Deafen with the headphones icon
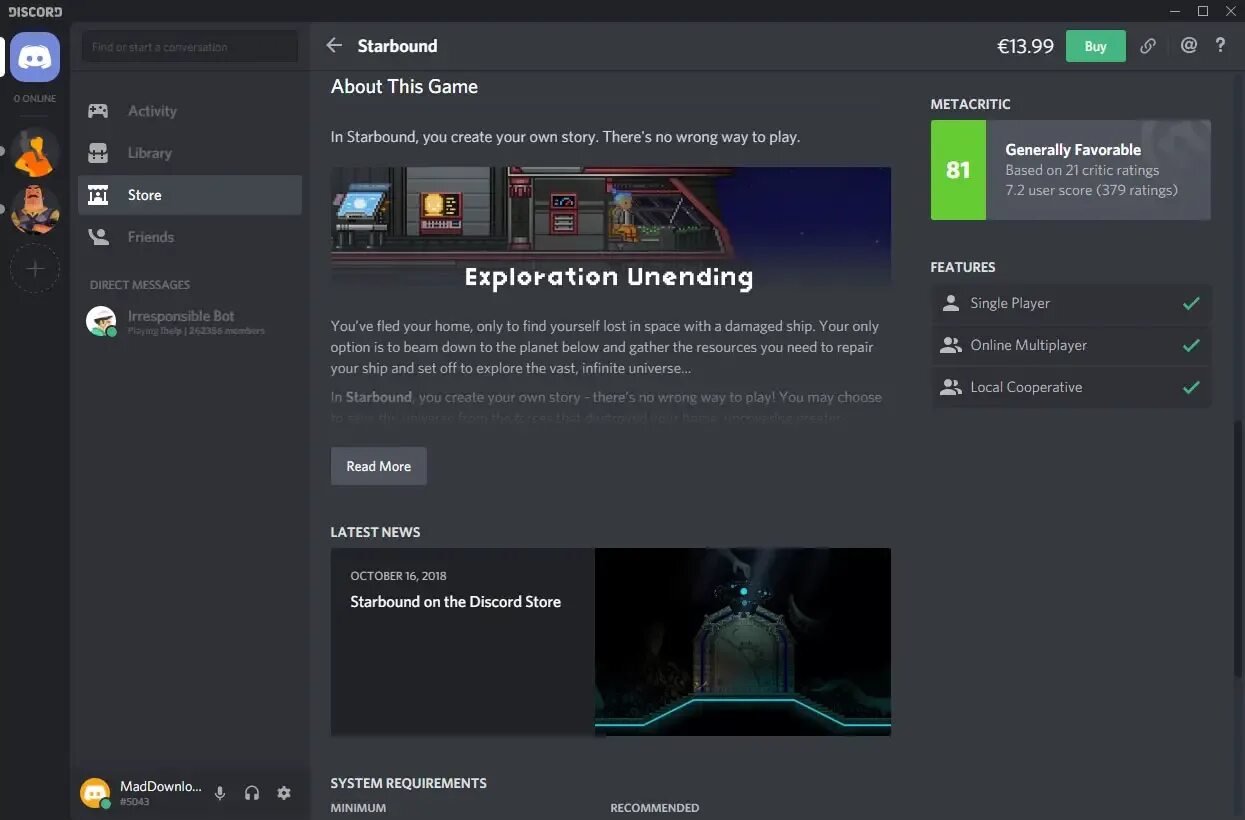 [252, 793]
